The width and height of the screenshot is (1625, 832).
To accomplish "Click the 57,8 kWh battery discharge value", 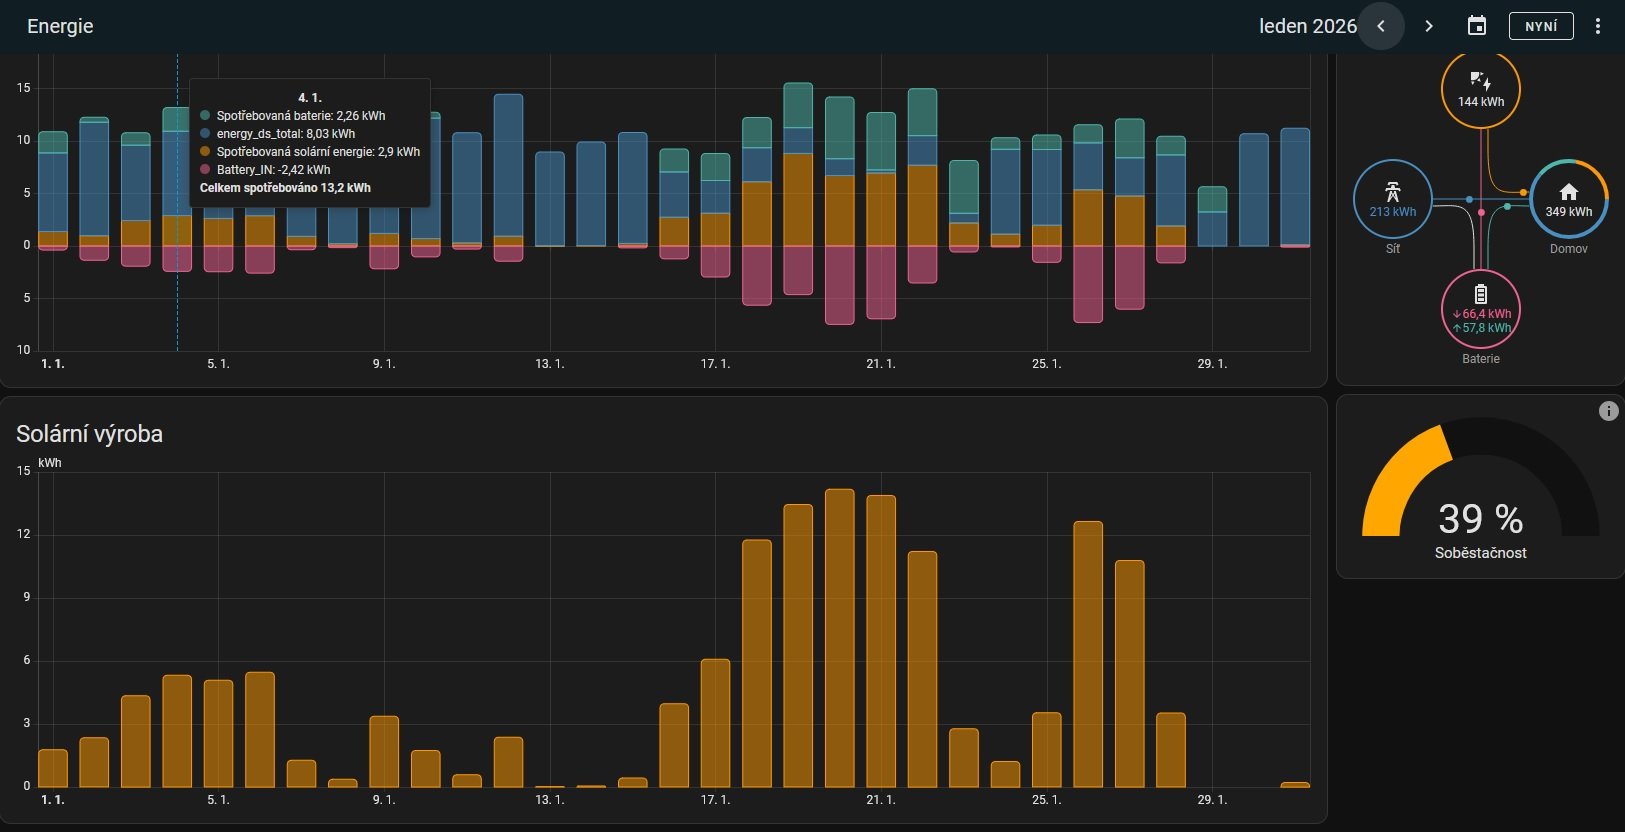I will click(x=1486, y=328).
